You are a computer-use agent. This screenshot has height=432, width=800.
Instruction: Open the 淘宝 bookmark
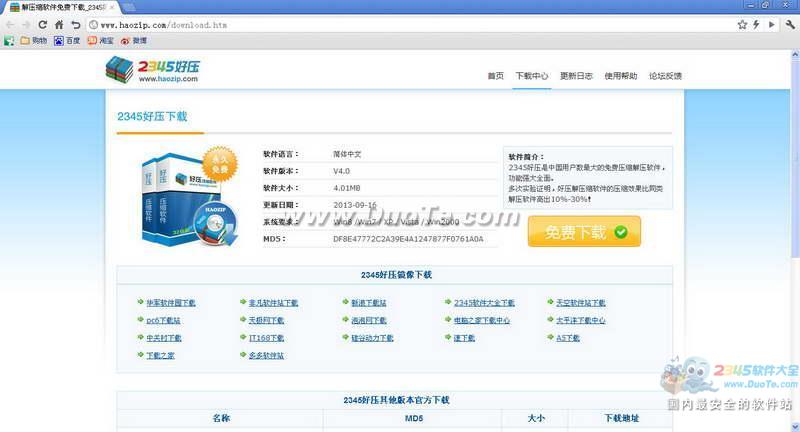click(x=100, y=41)
